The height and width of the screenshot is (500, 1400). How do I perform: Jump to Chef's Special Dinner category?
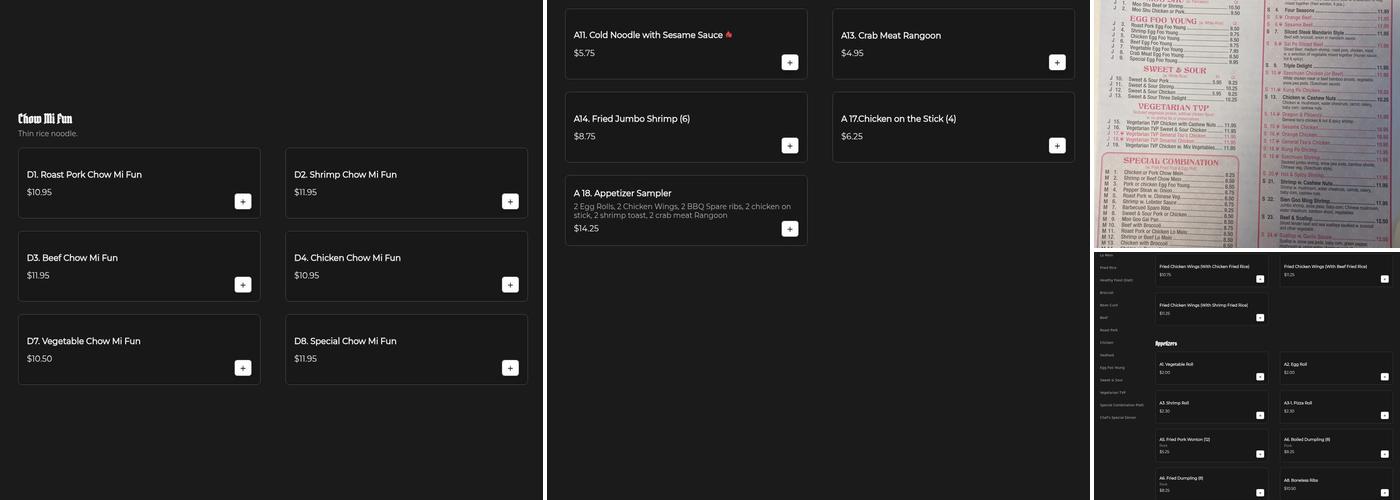[x=1117, y=417]
